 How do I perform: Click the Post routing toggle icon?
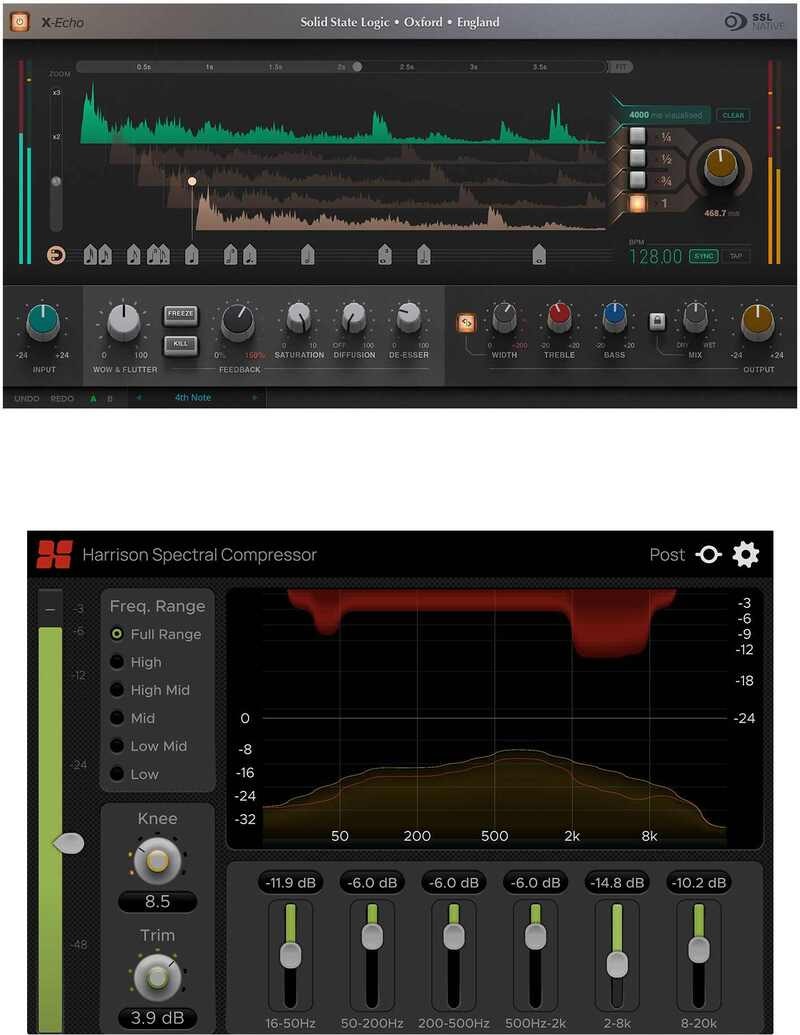point(708,554)
